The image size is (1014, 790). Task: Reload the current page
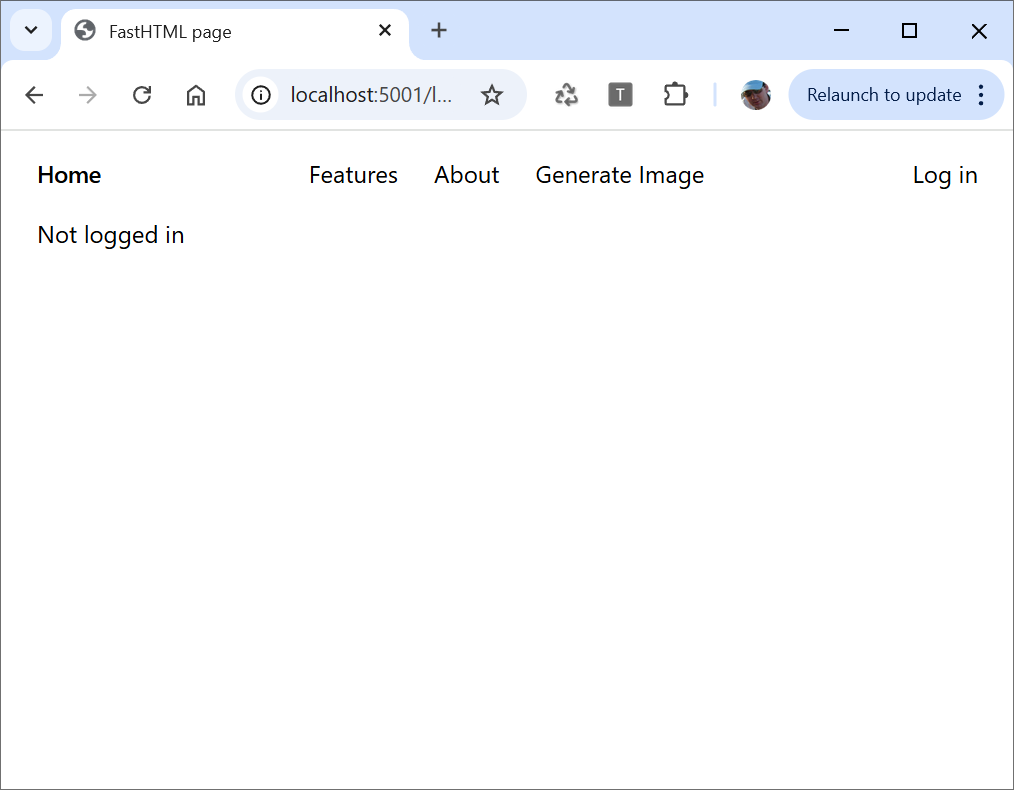pos(142,95)
